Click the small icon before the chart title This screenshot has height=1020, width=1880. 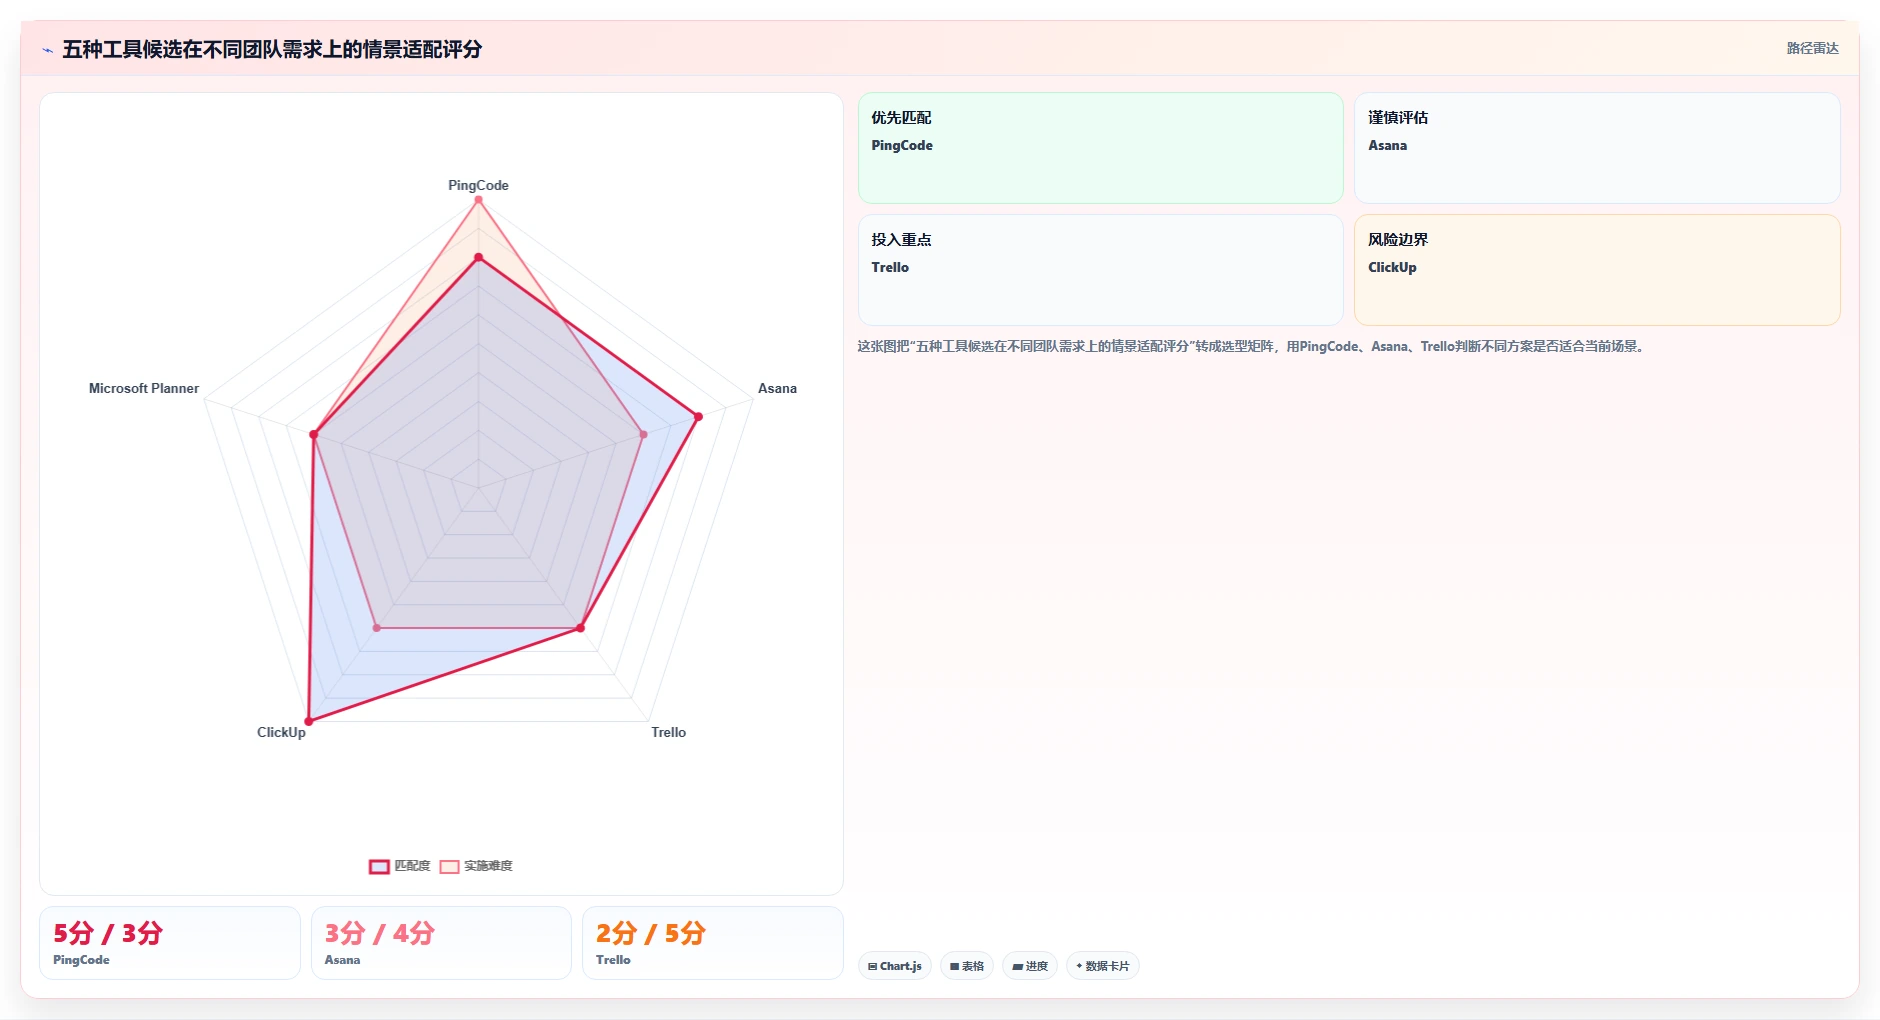point(47,50)
